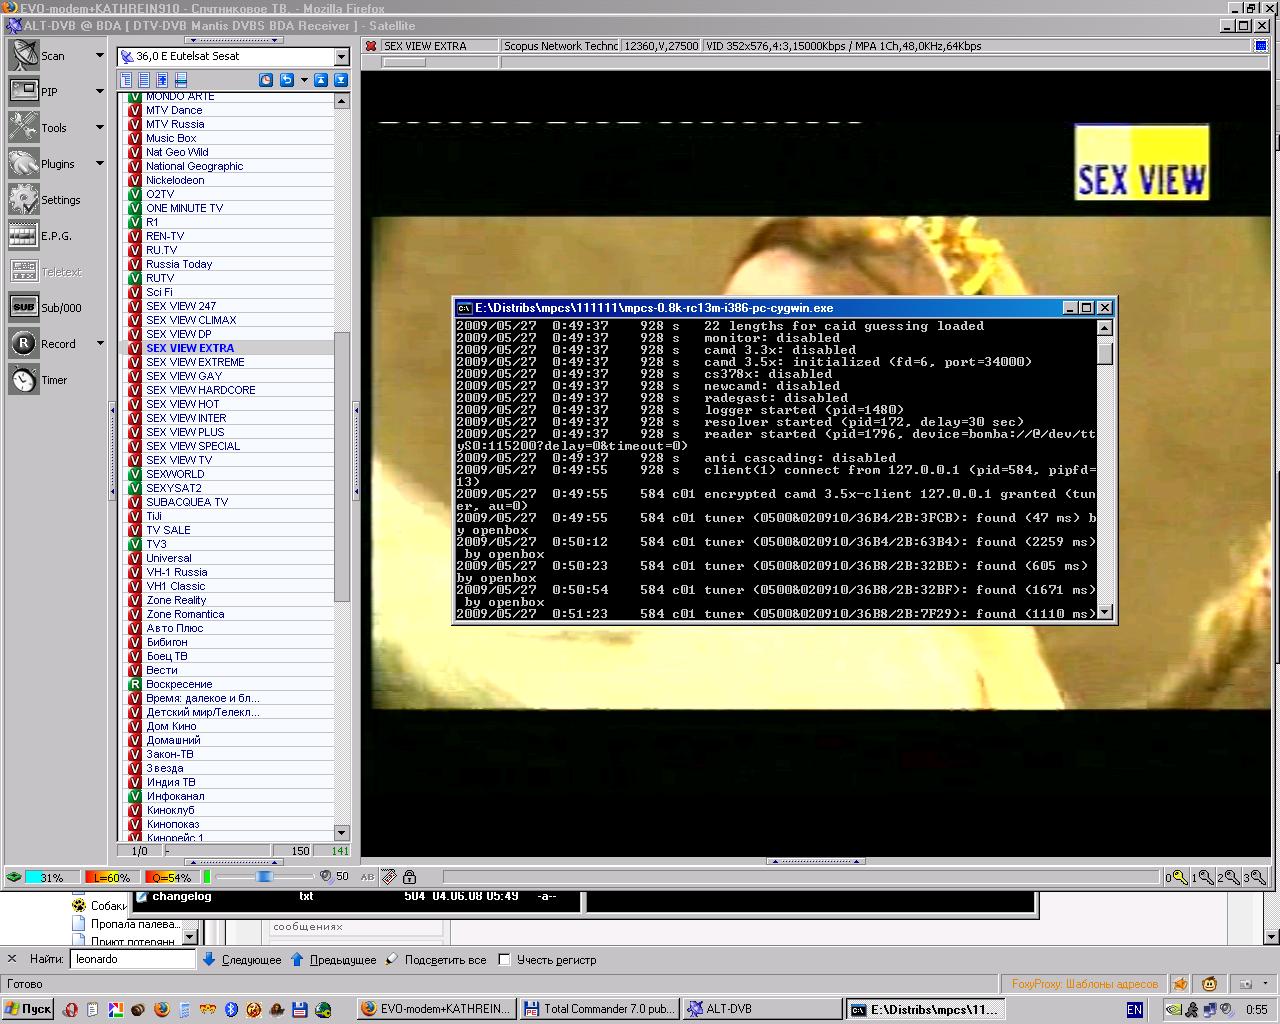Expand the Scan dropdown arrow
The image size is (1280, 1024).
99,56
